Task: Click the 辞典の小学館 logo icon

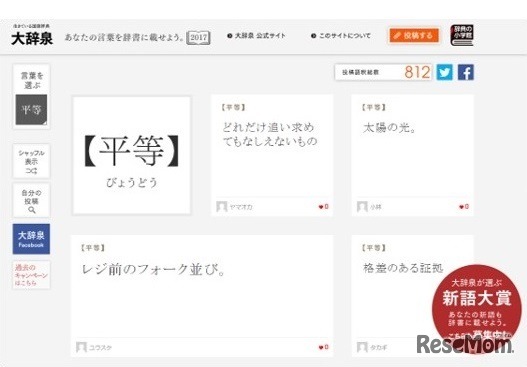Action: pos(462,35)
